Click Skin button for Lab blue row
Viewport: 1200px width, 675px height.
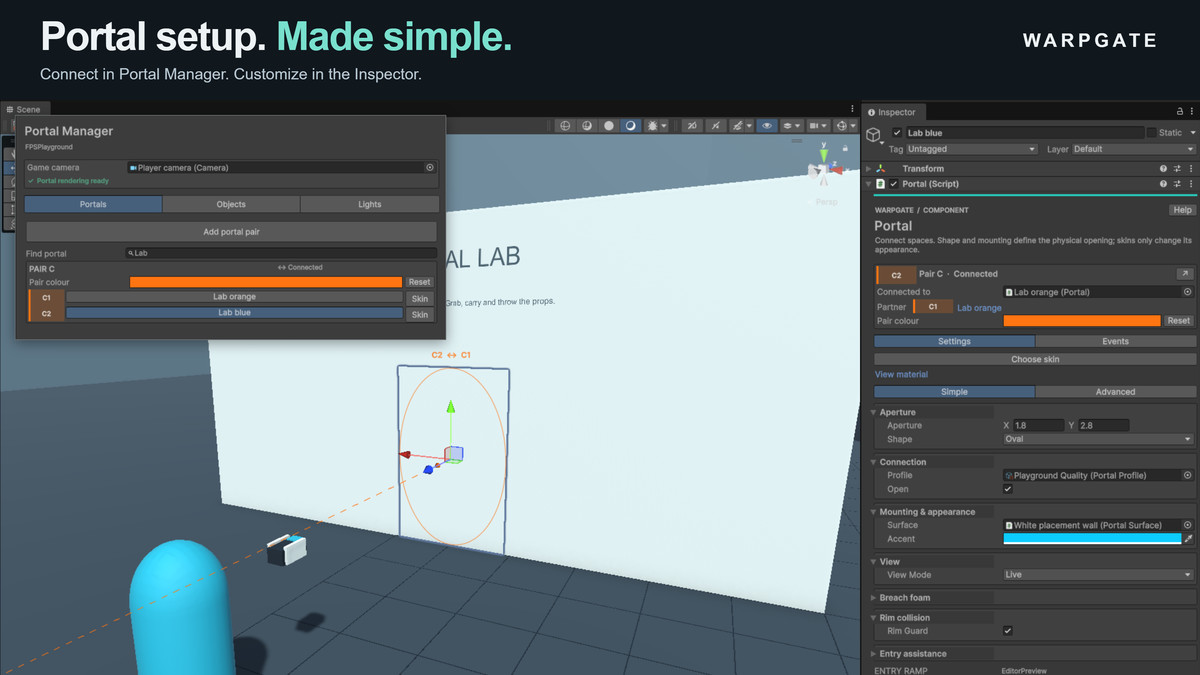(x=419, y=314)
